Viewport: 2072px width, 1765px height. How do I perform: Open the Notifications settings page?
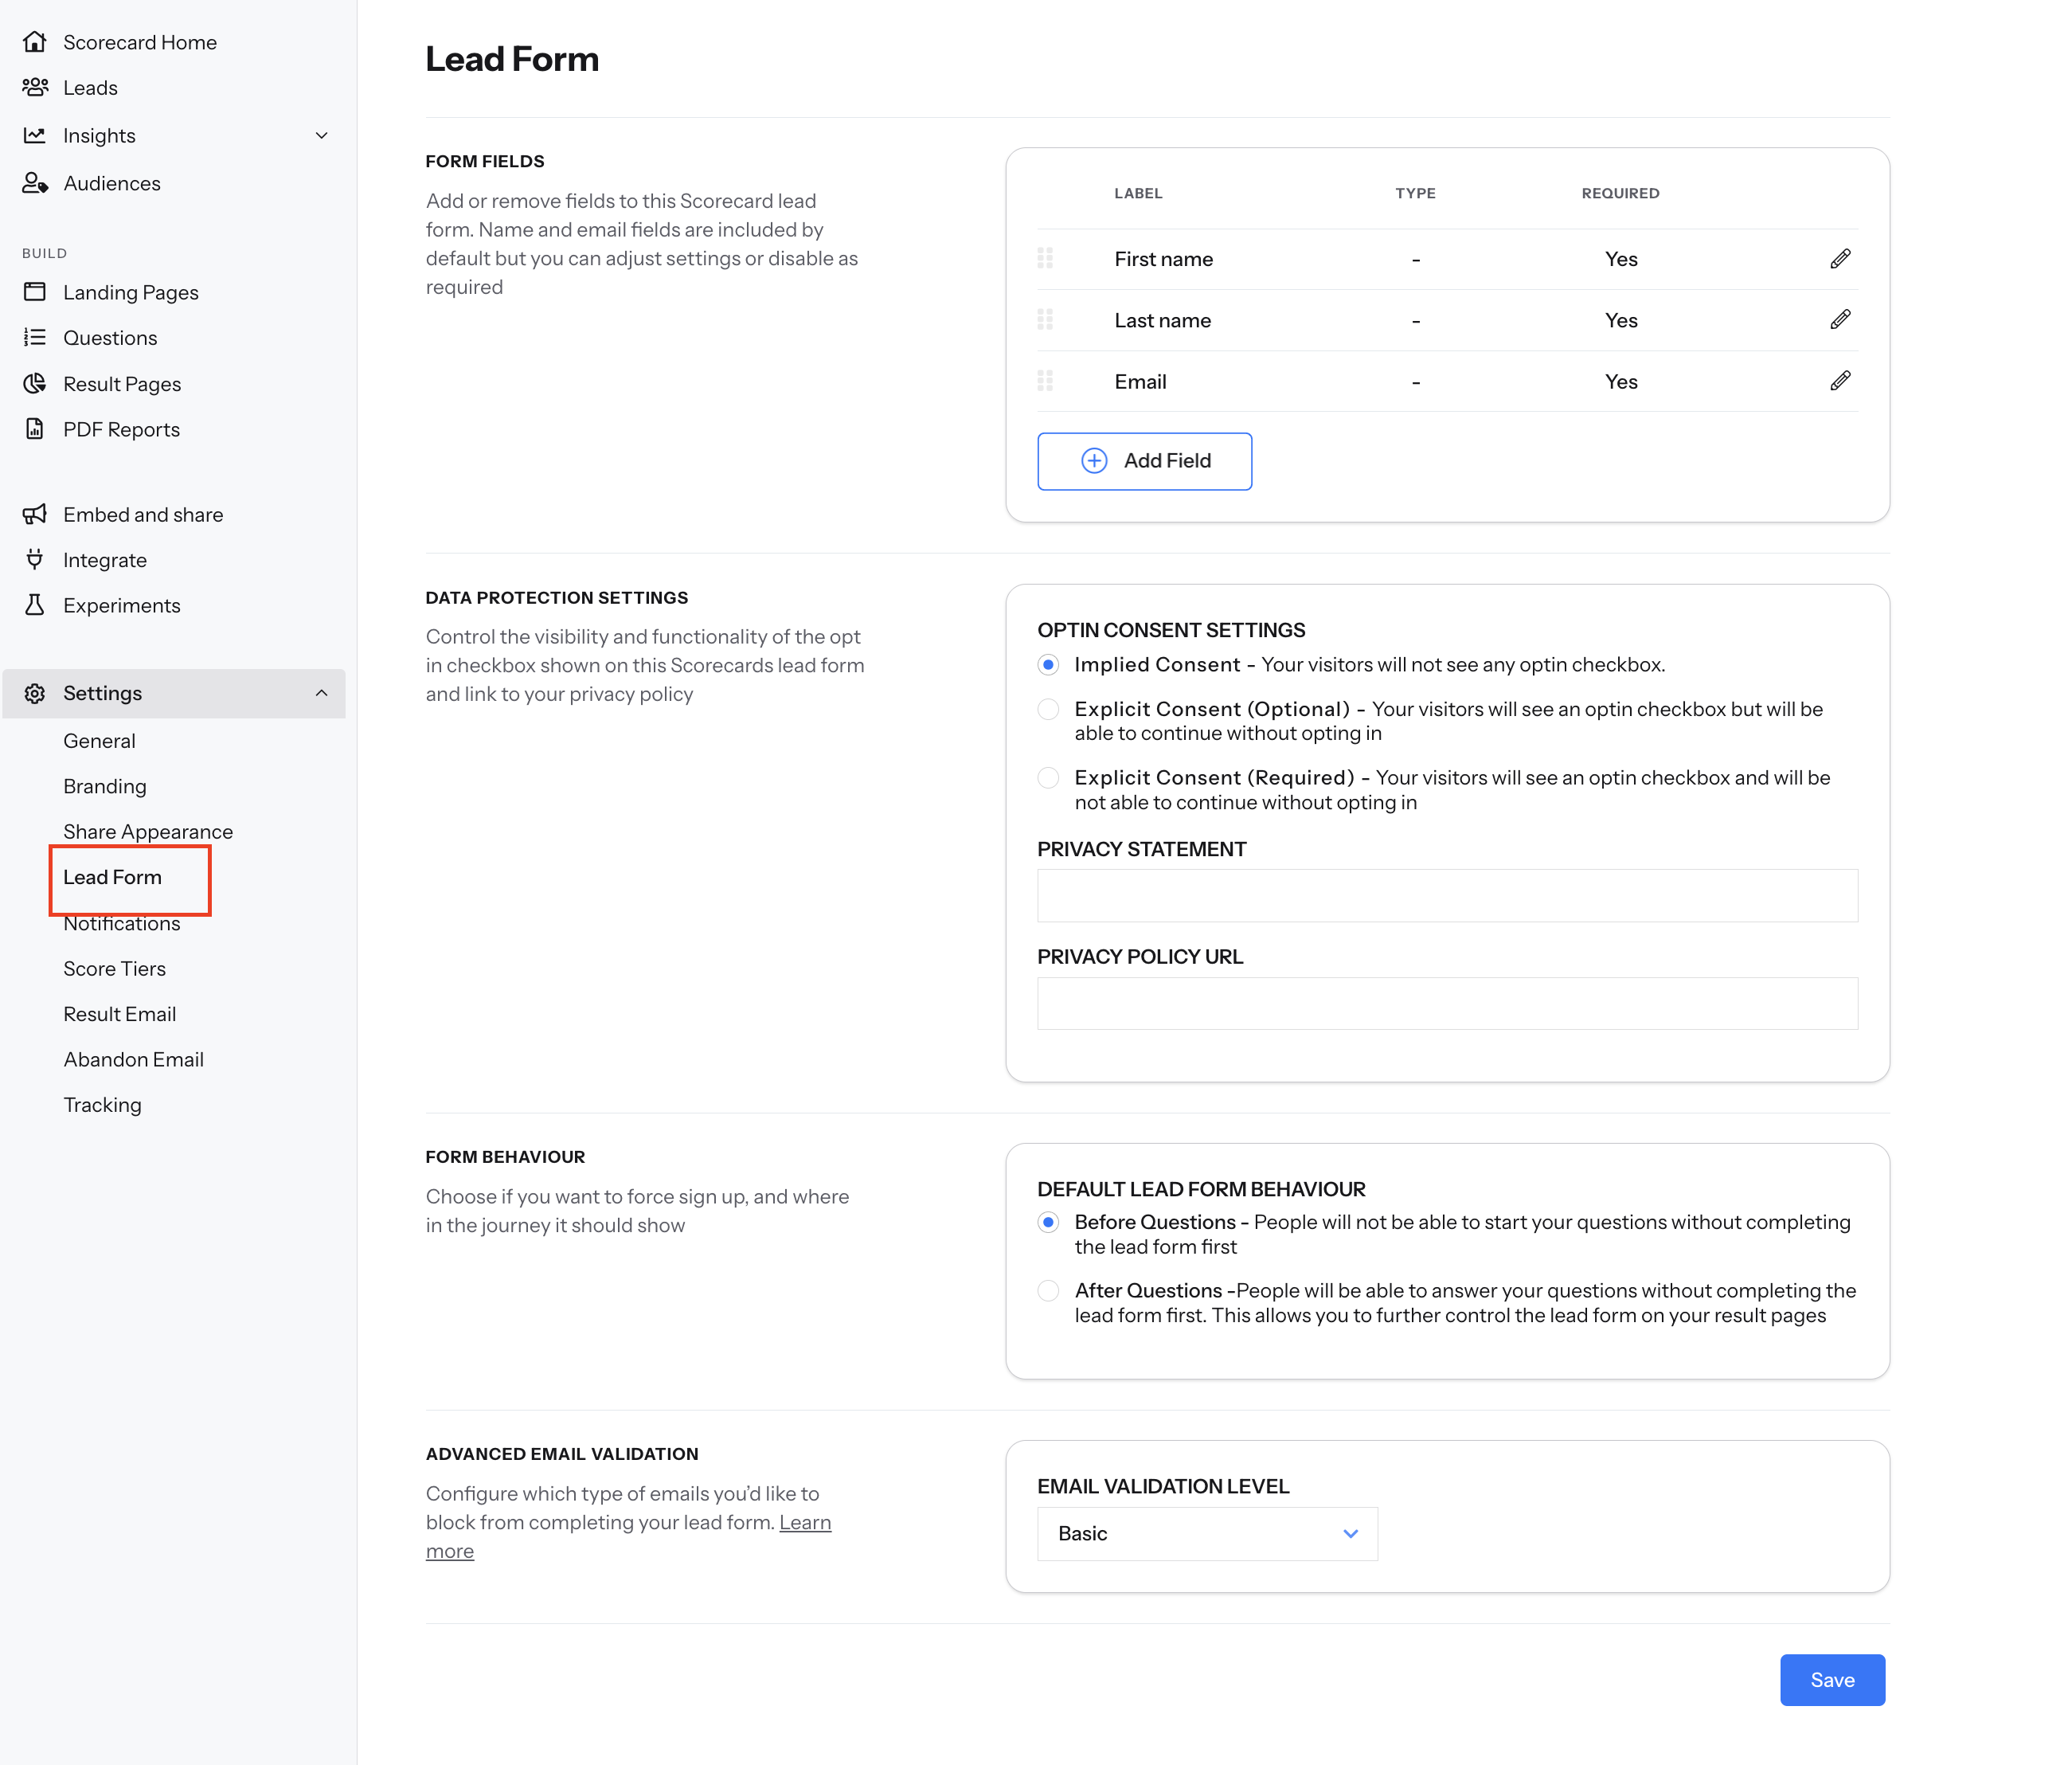coord(122,924)
